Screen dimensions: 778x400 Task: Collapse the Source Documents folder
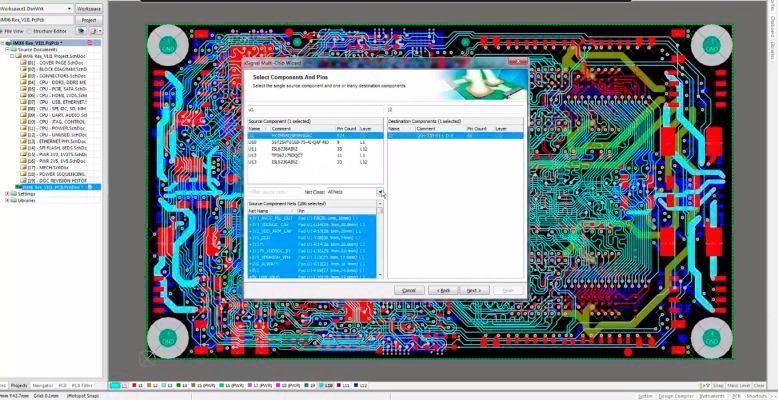[7, 50]
